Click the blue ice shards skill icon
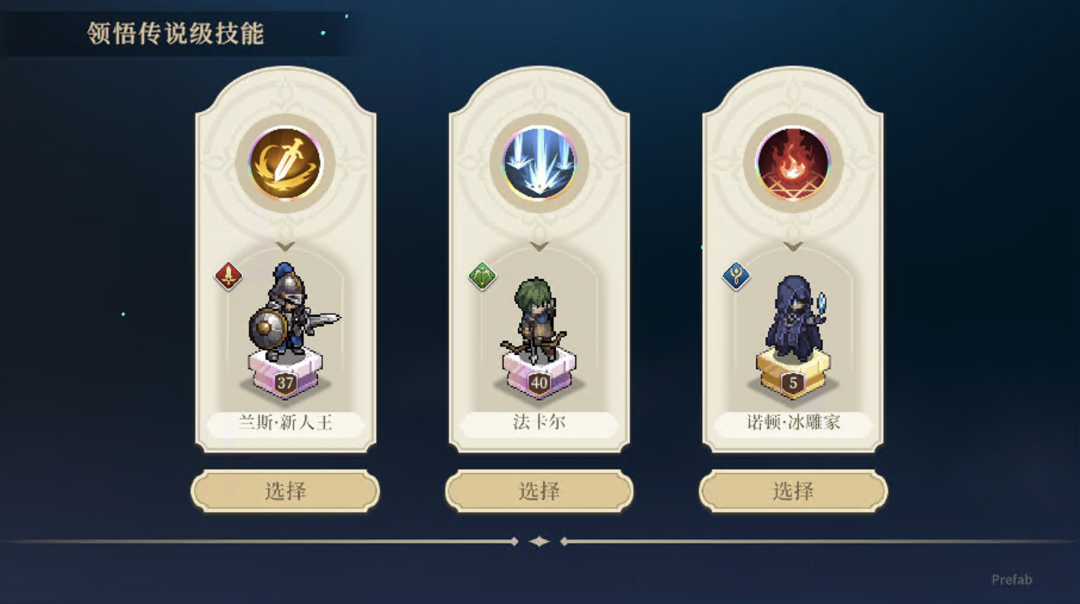This screenshot has width=1080, height=604. (539, 164)
